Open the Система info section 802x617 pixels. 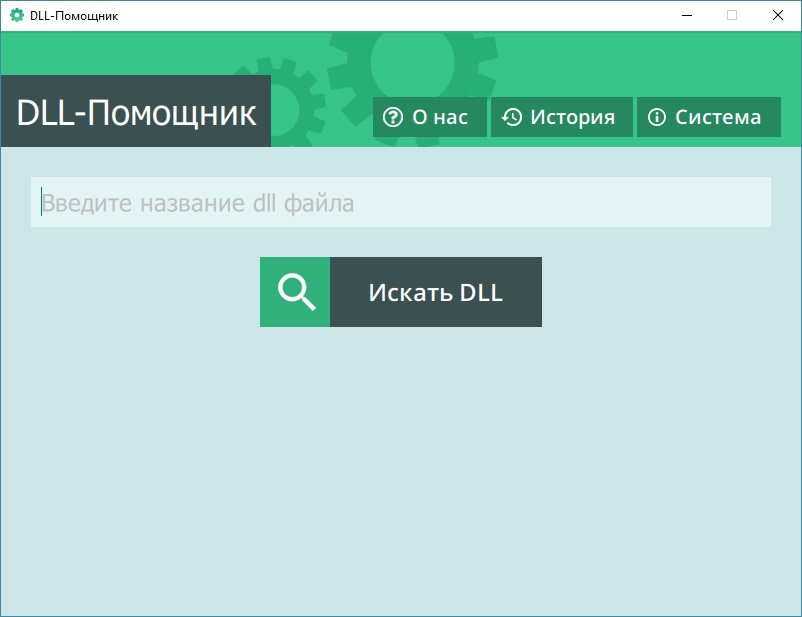[x=708, y=117]
